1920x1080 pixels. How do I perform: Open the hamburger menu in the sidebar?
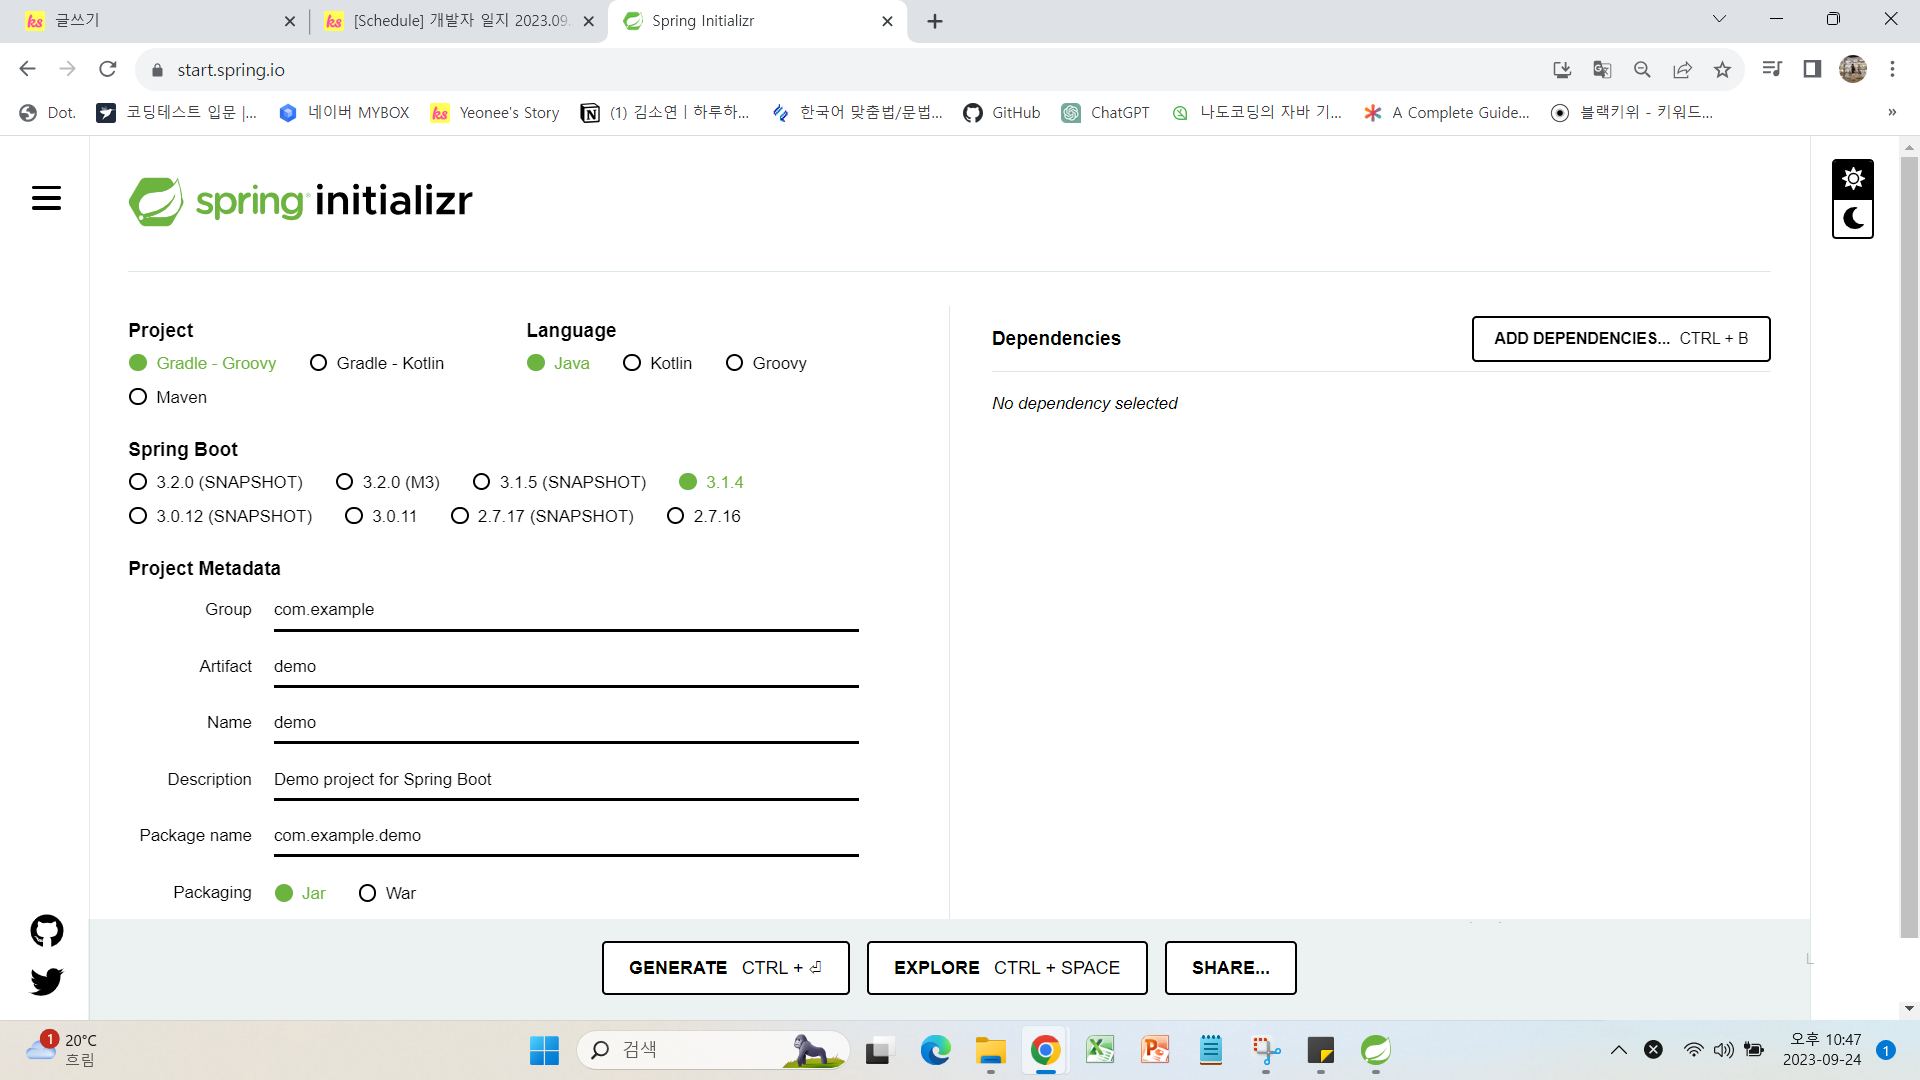point(46,198)
